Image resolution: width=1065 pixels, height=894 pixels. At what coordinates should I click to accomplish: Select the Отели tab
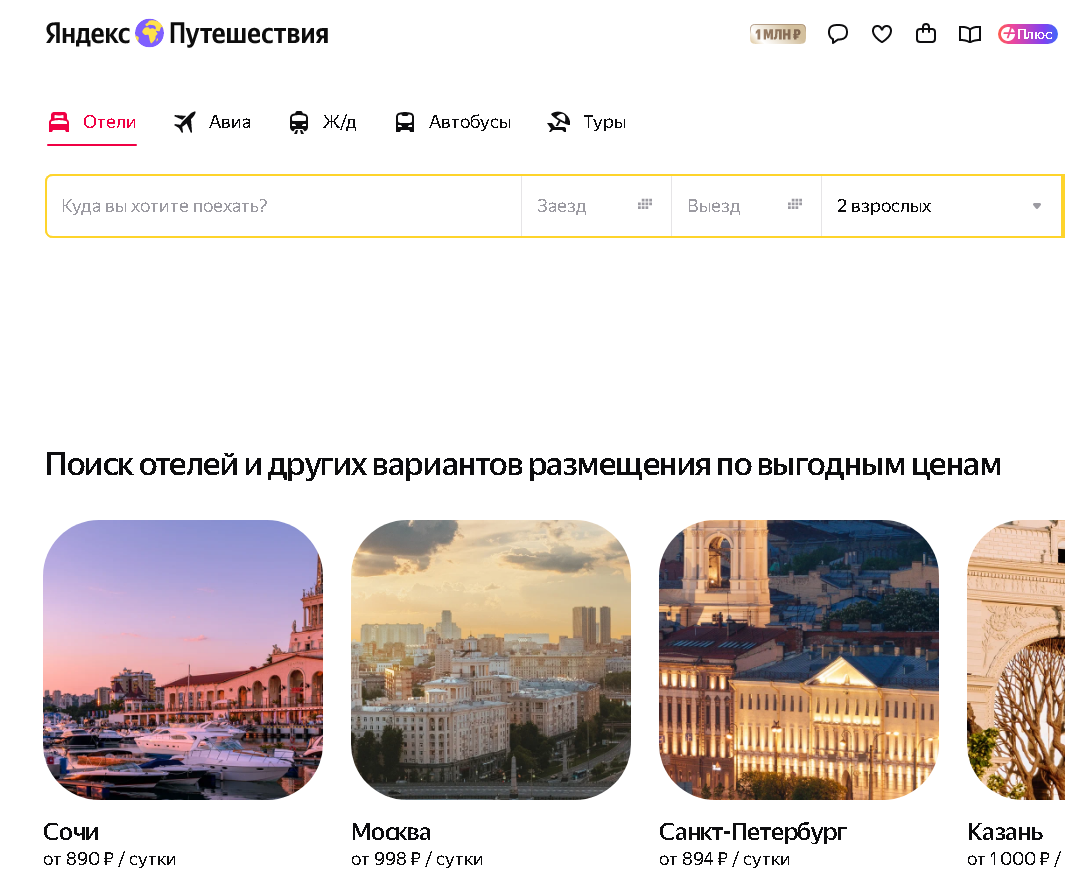coord(92,122)
